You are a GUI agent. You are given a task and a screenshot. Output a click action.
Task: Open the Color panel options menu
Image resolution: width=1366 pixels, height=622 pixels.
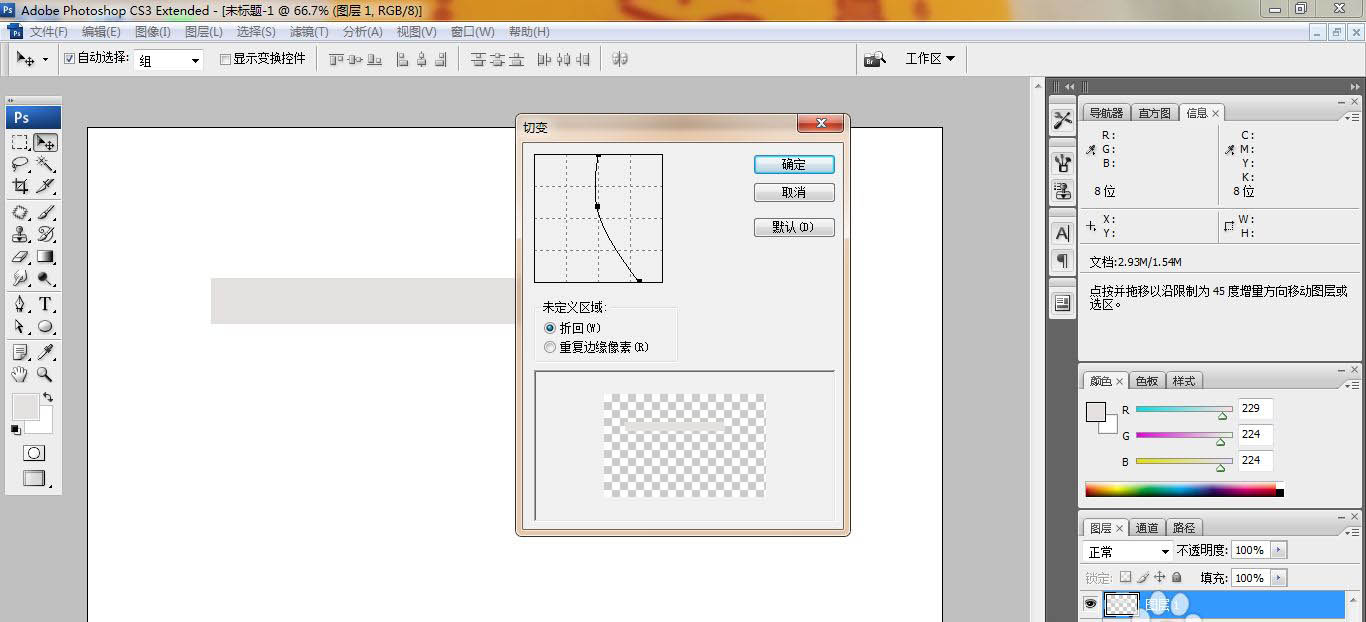point(1353,384)
